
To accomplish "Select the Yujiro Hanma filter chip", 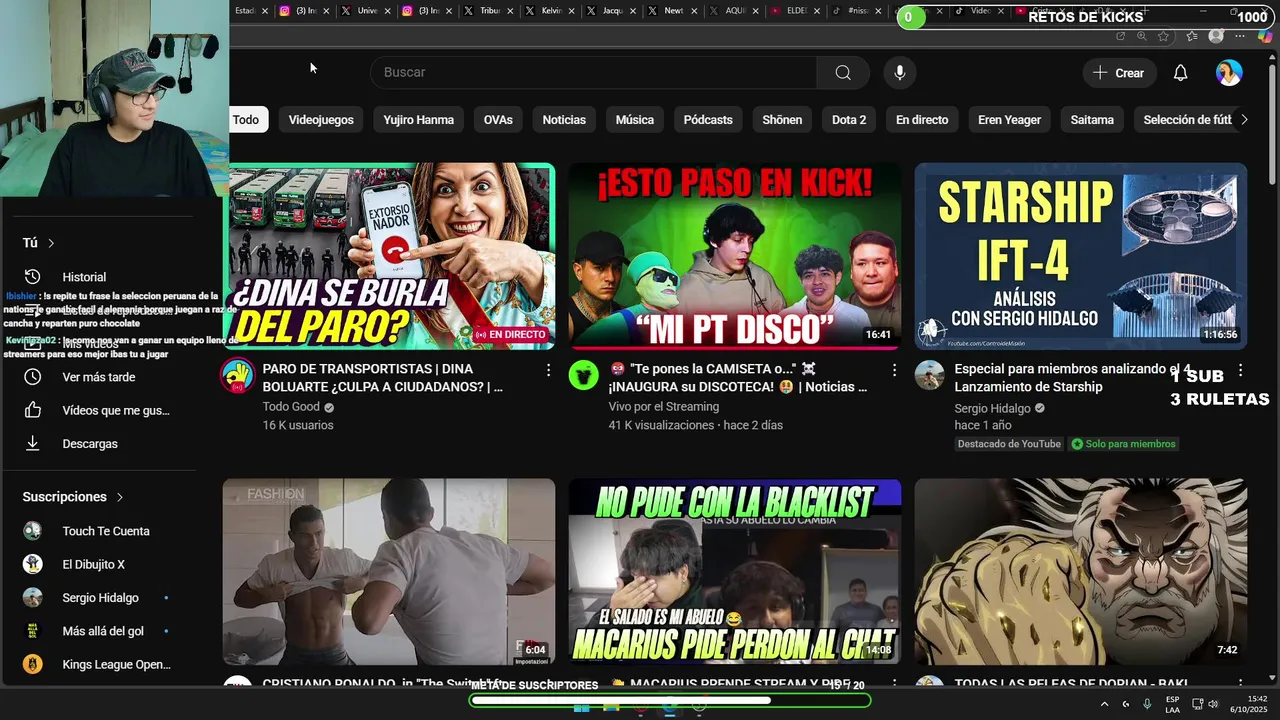I will 418,120.
